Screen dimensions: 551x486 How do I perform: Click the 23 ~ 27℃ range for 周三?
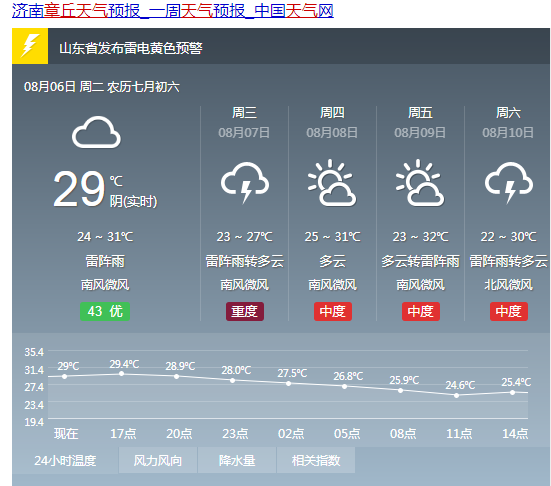click(245, 237)
